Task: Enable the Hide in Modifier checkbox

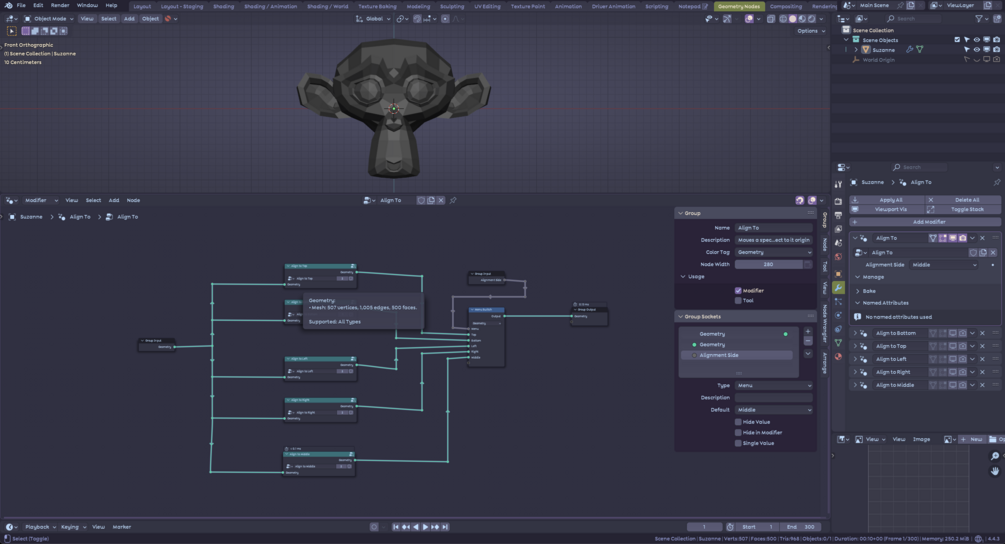Action: click(738, 433)
